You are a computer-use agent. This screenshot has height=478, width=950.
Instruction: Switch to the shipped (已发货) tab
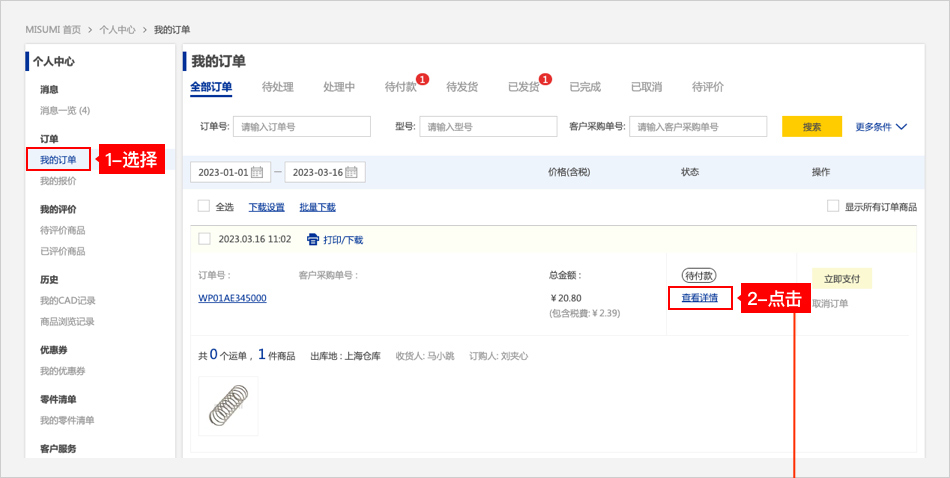click(524, 87)
